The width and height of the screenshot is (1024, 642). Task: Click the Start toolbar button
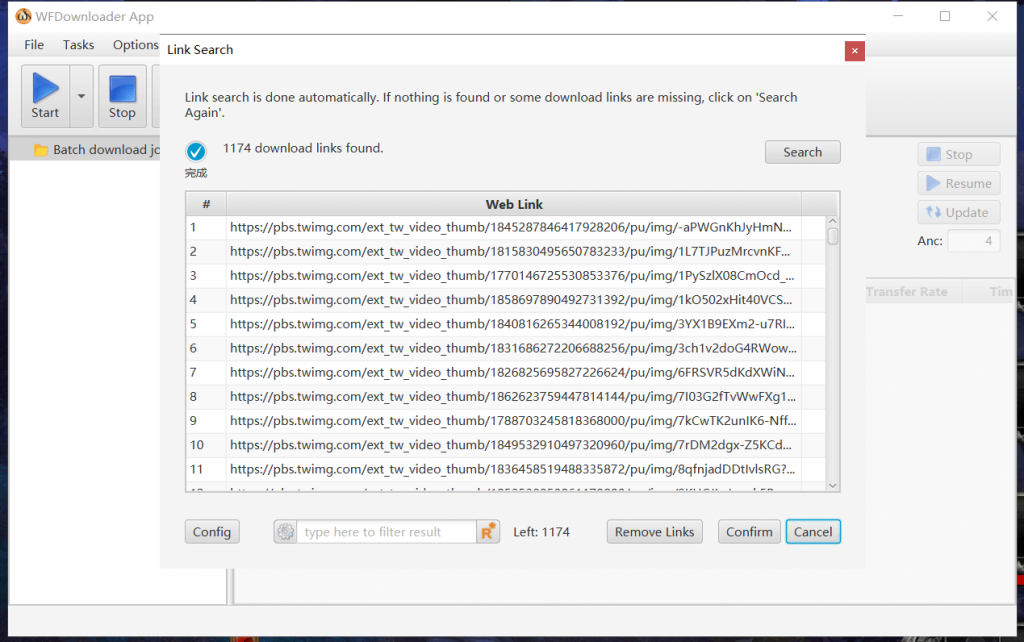[45, 96]
